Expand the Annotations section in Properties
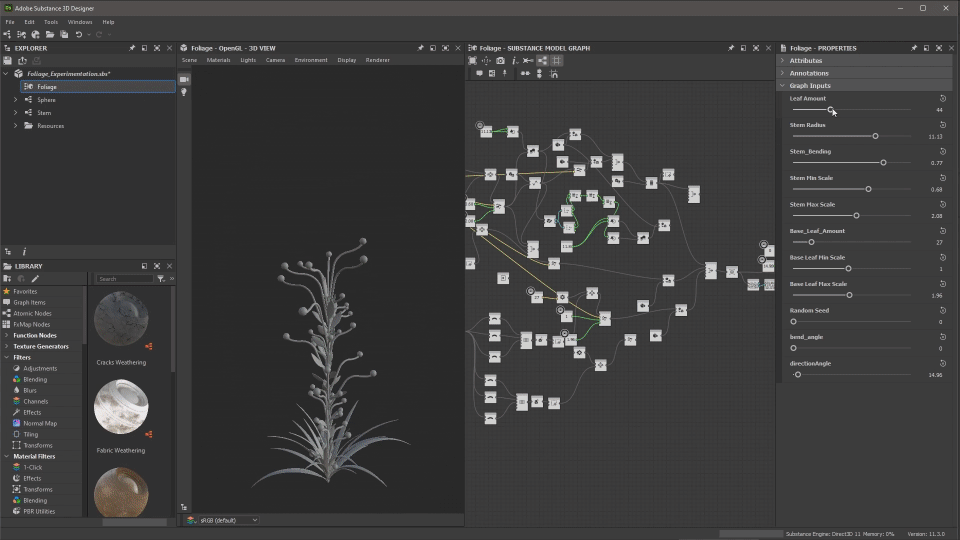 click(x=782, y=73)
